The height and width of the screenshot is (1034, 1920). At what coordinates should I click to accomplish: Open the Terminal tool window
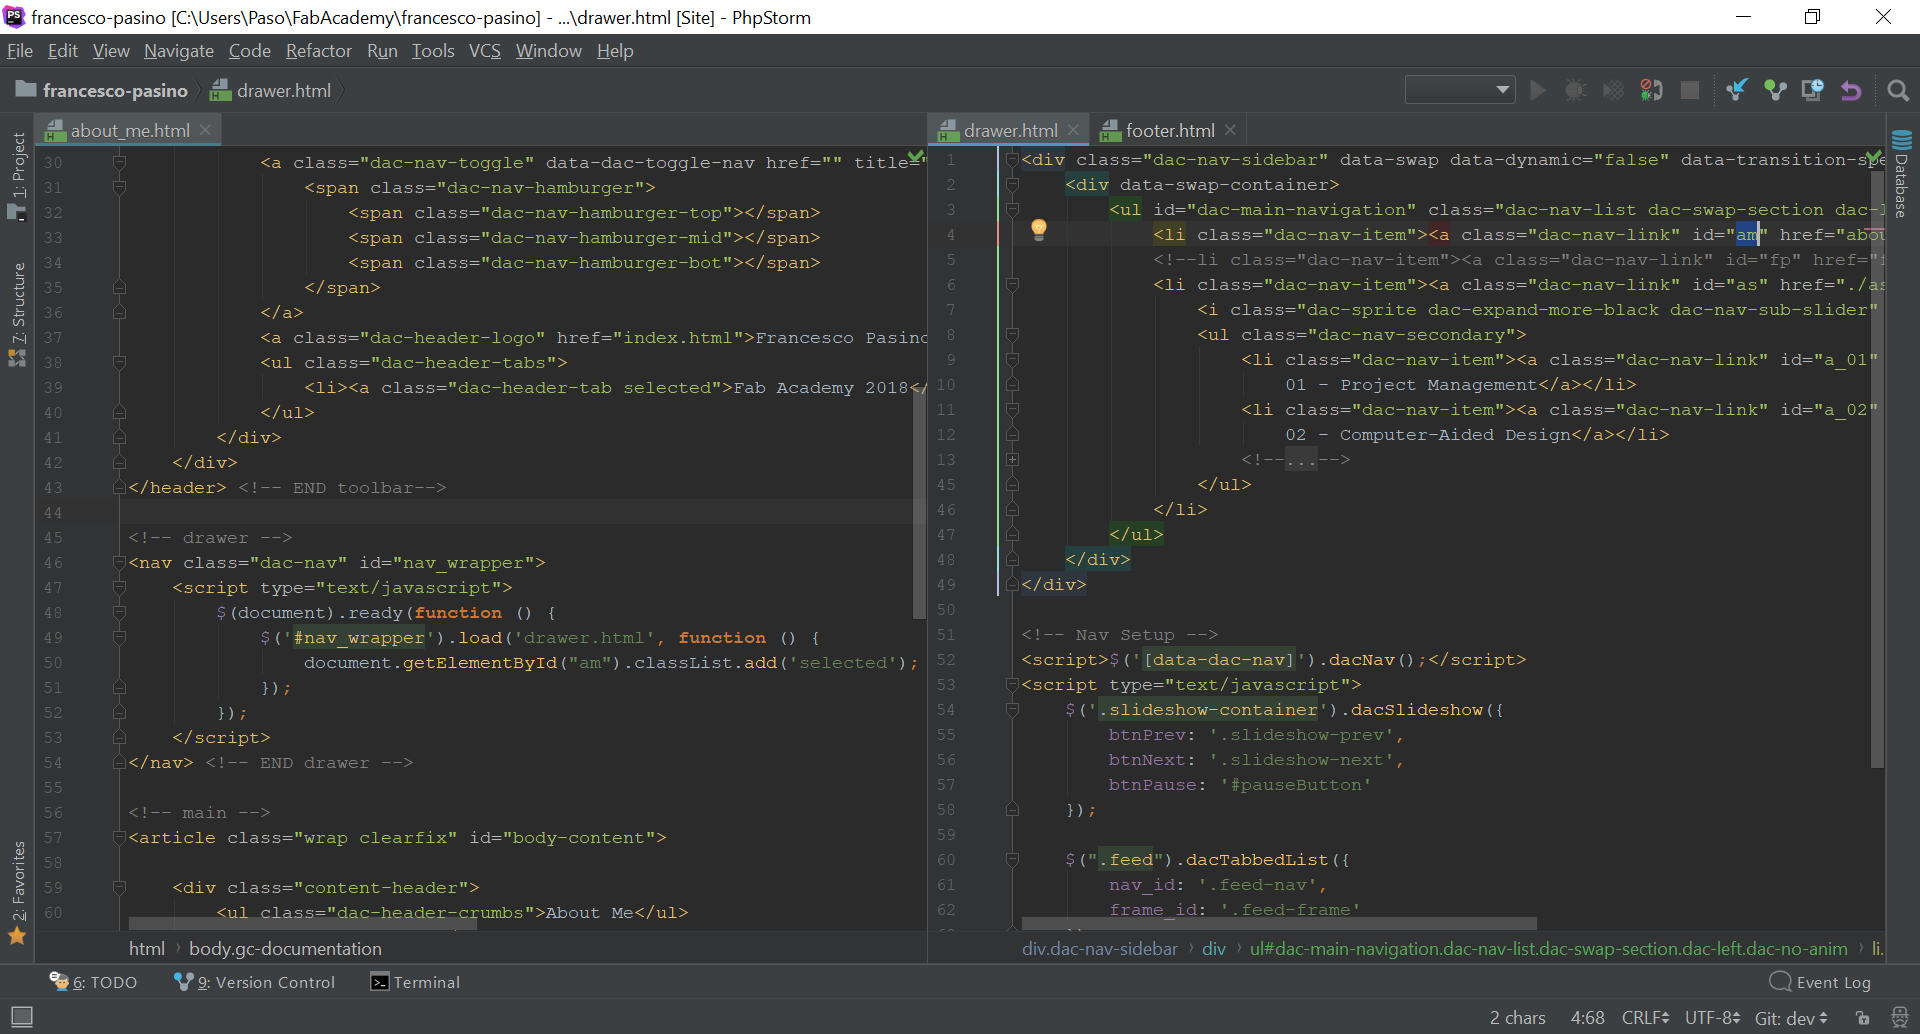point(416,982)
